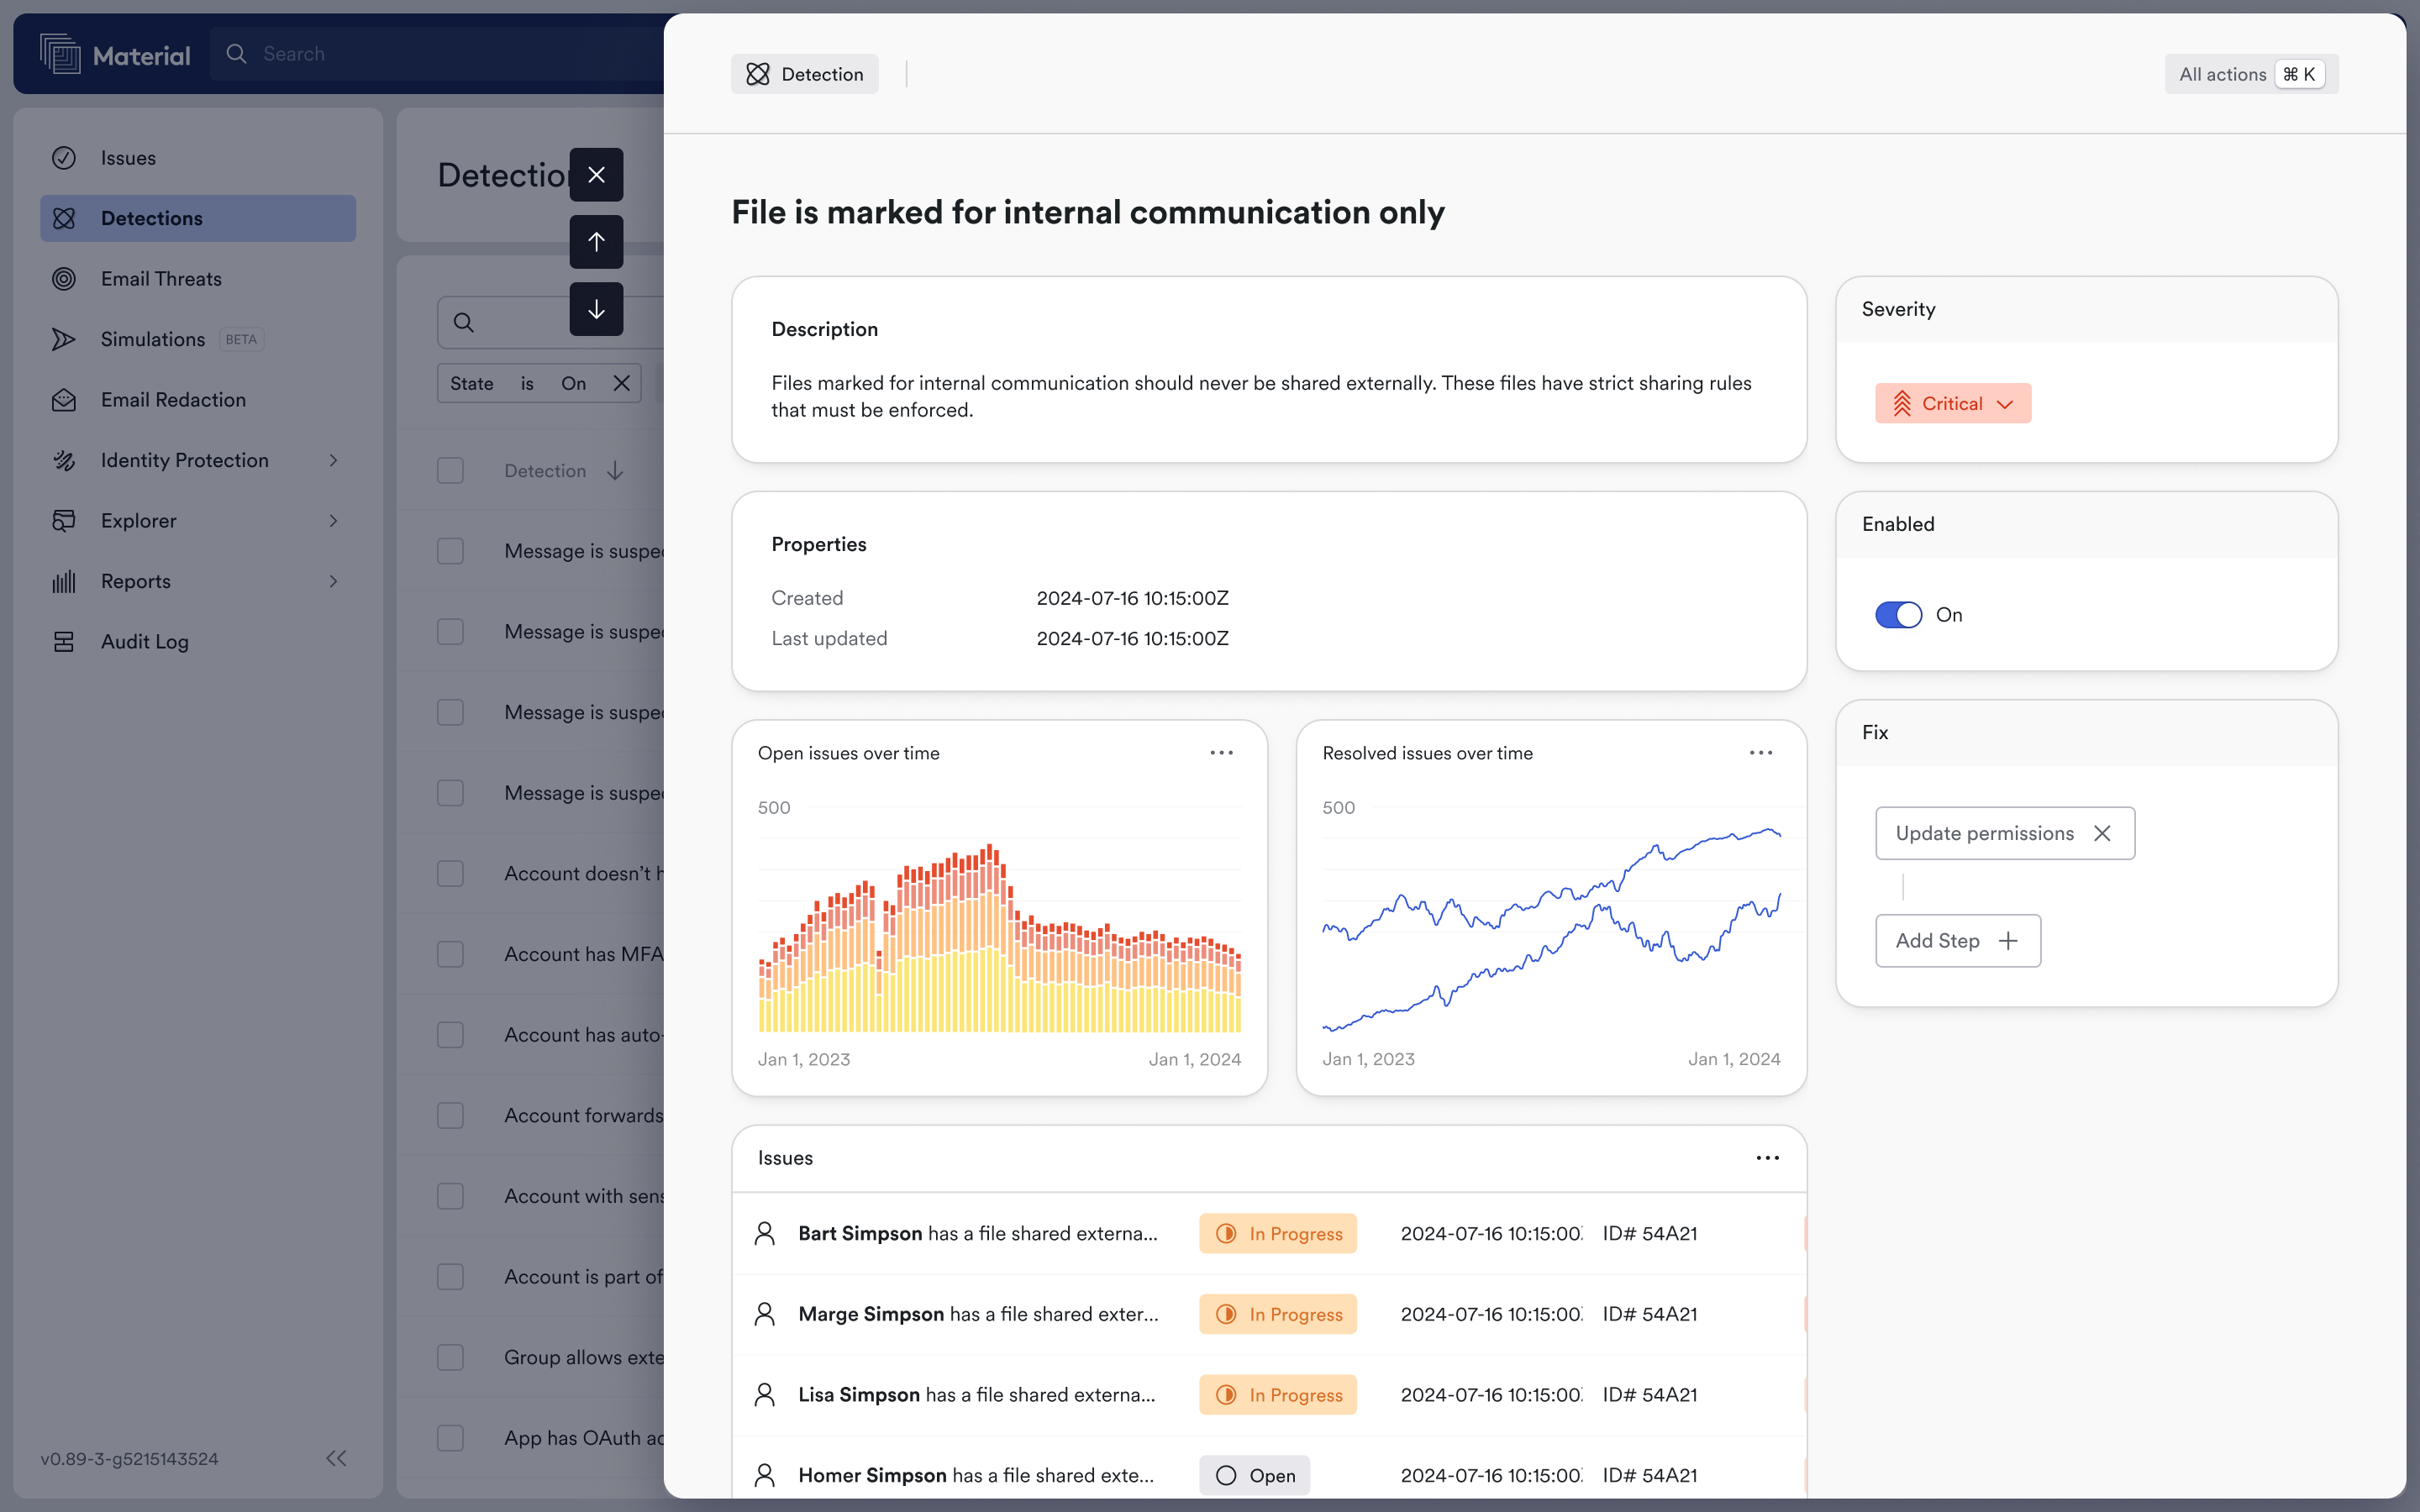Screen dimensions: 2420x1512
Task: Expand the Explorer submenu chevron
Action: point(334,521)
